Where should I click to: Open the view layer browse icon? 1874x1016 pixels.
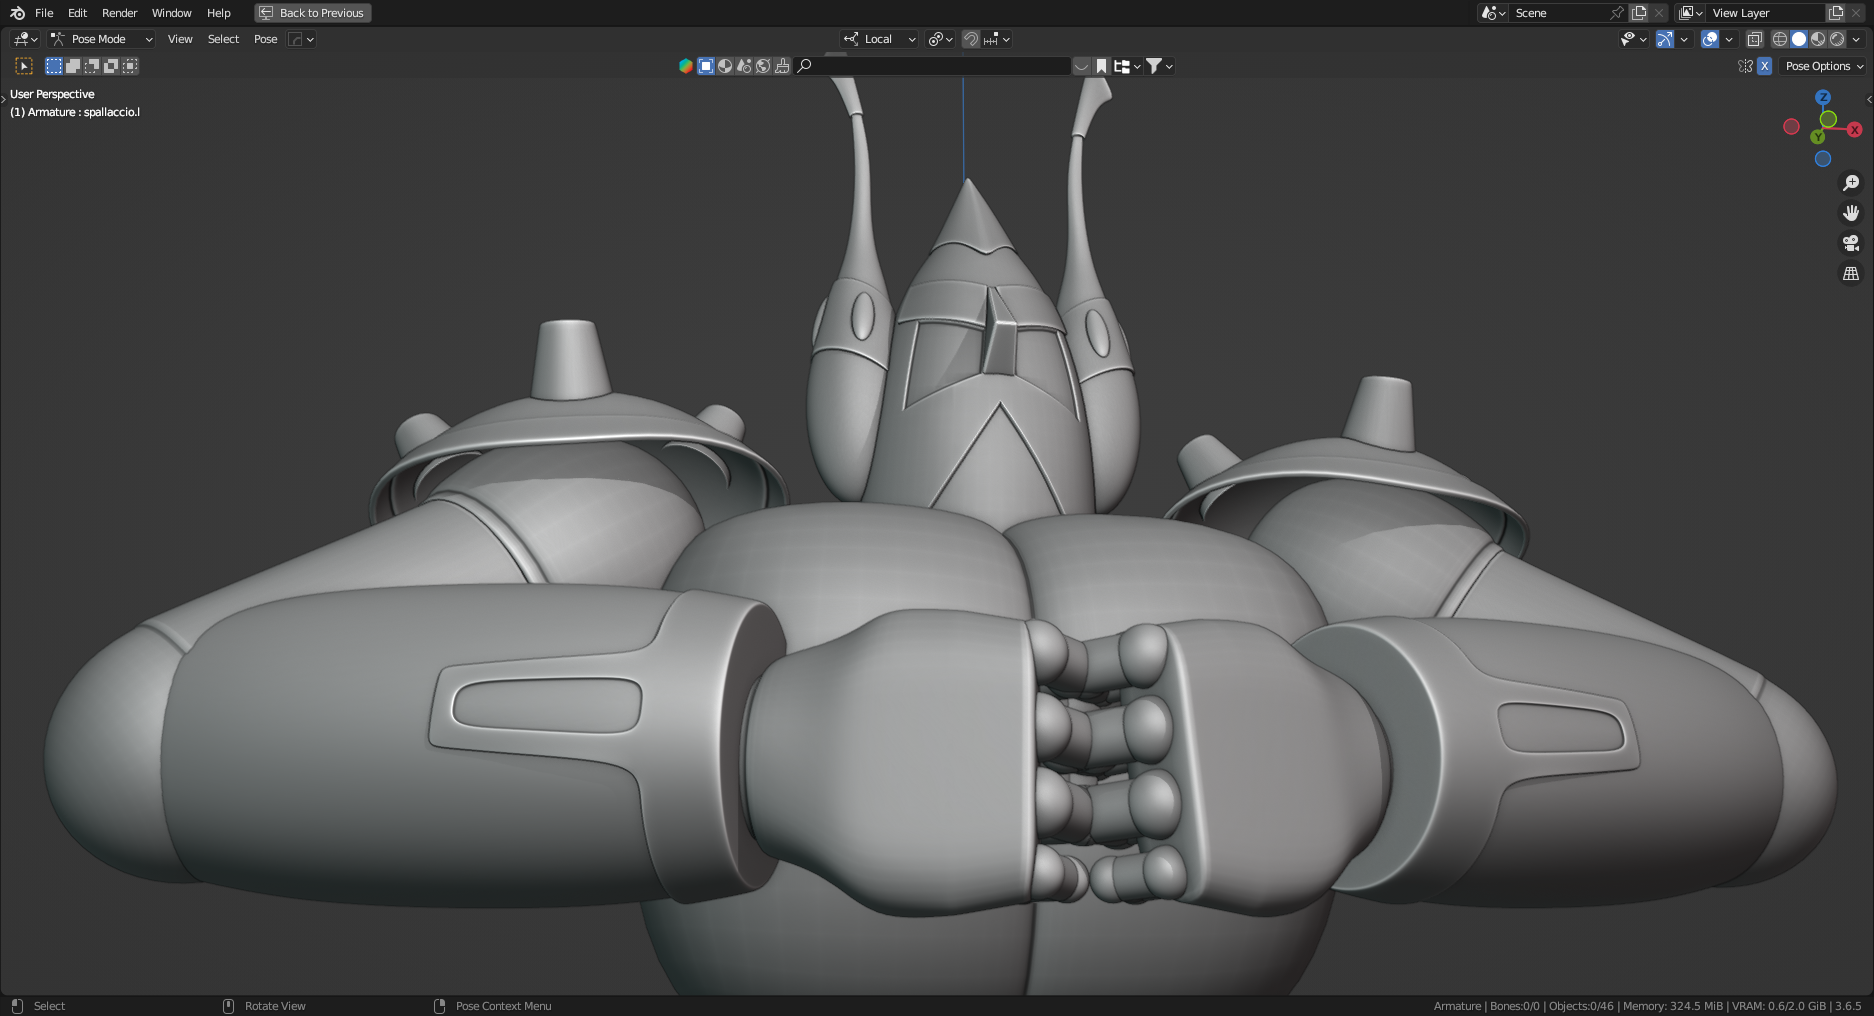pos(1691,13)
